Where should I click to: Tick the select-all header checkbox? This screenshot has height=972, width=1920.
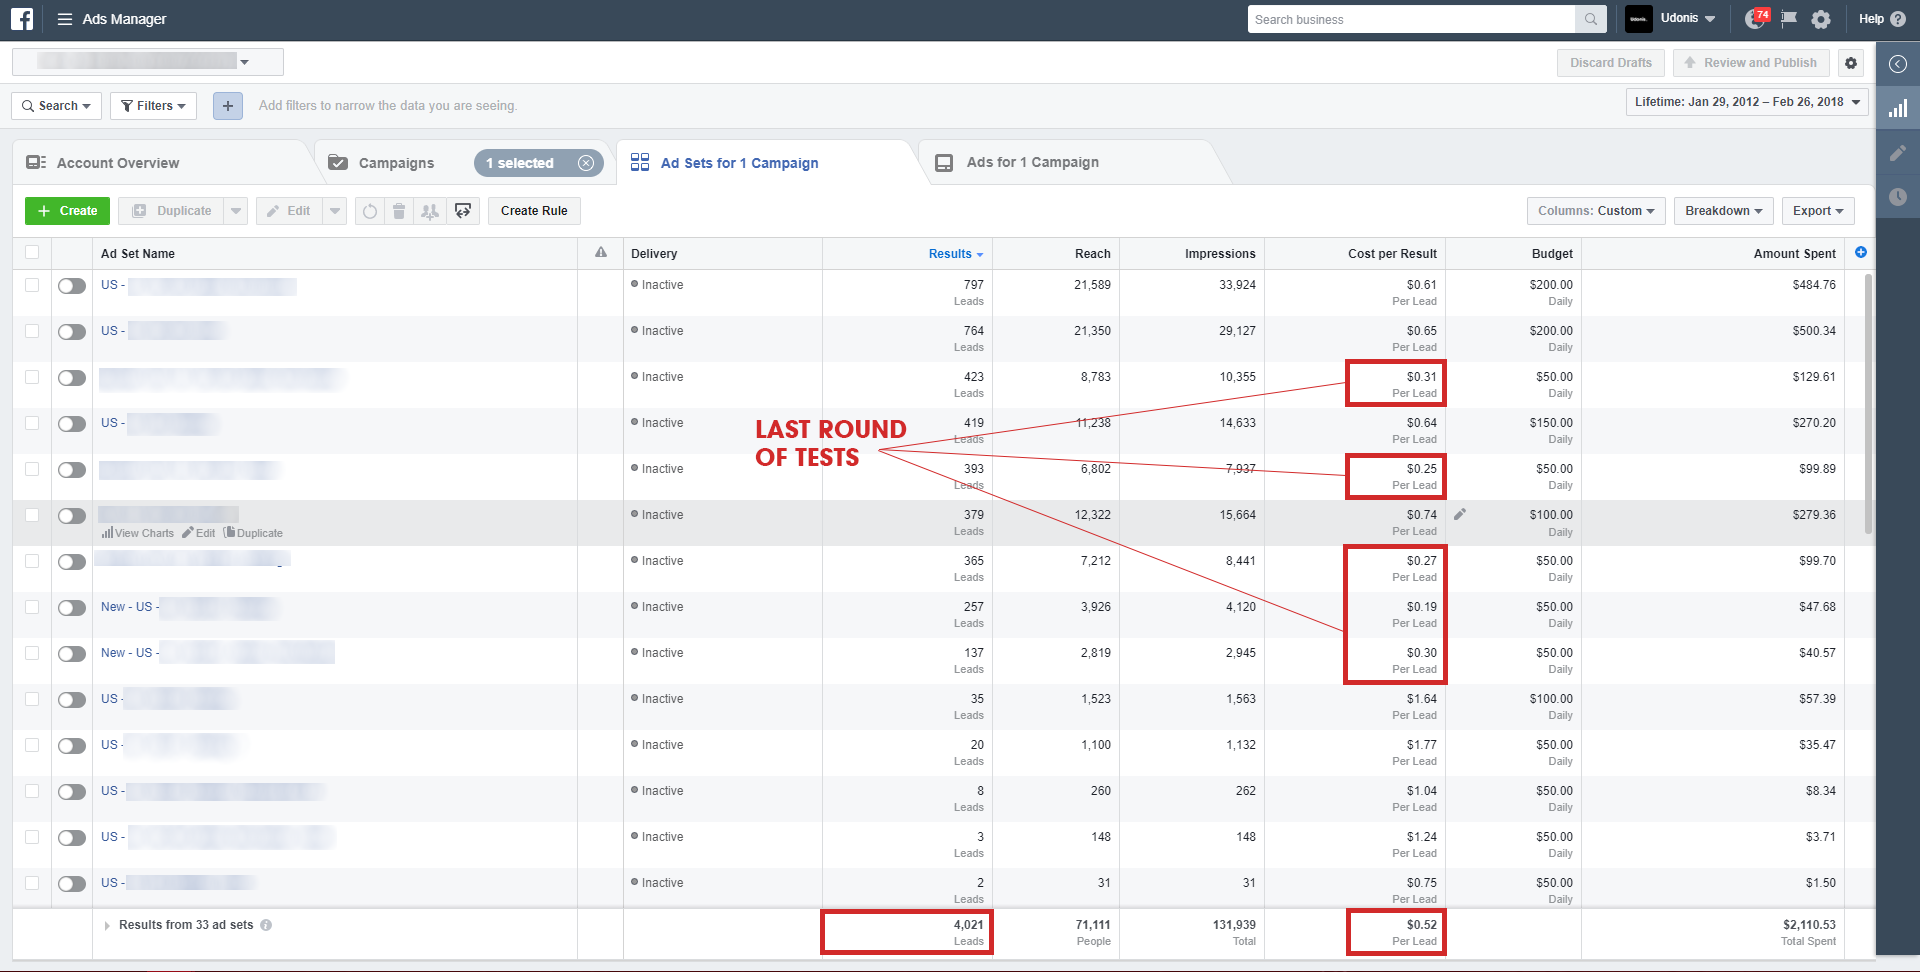(x=32, y=253)
